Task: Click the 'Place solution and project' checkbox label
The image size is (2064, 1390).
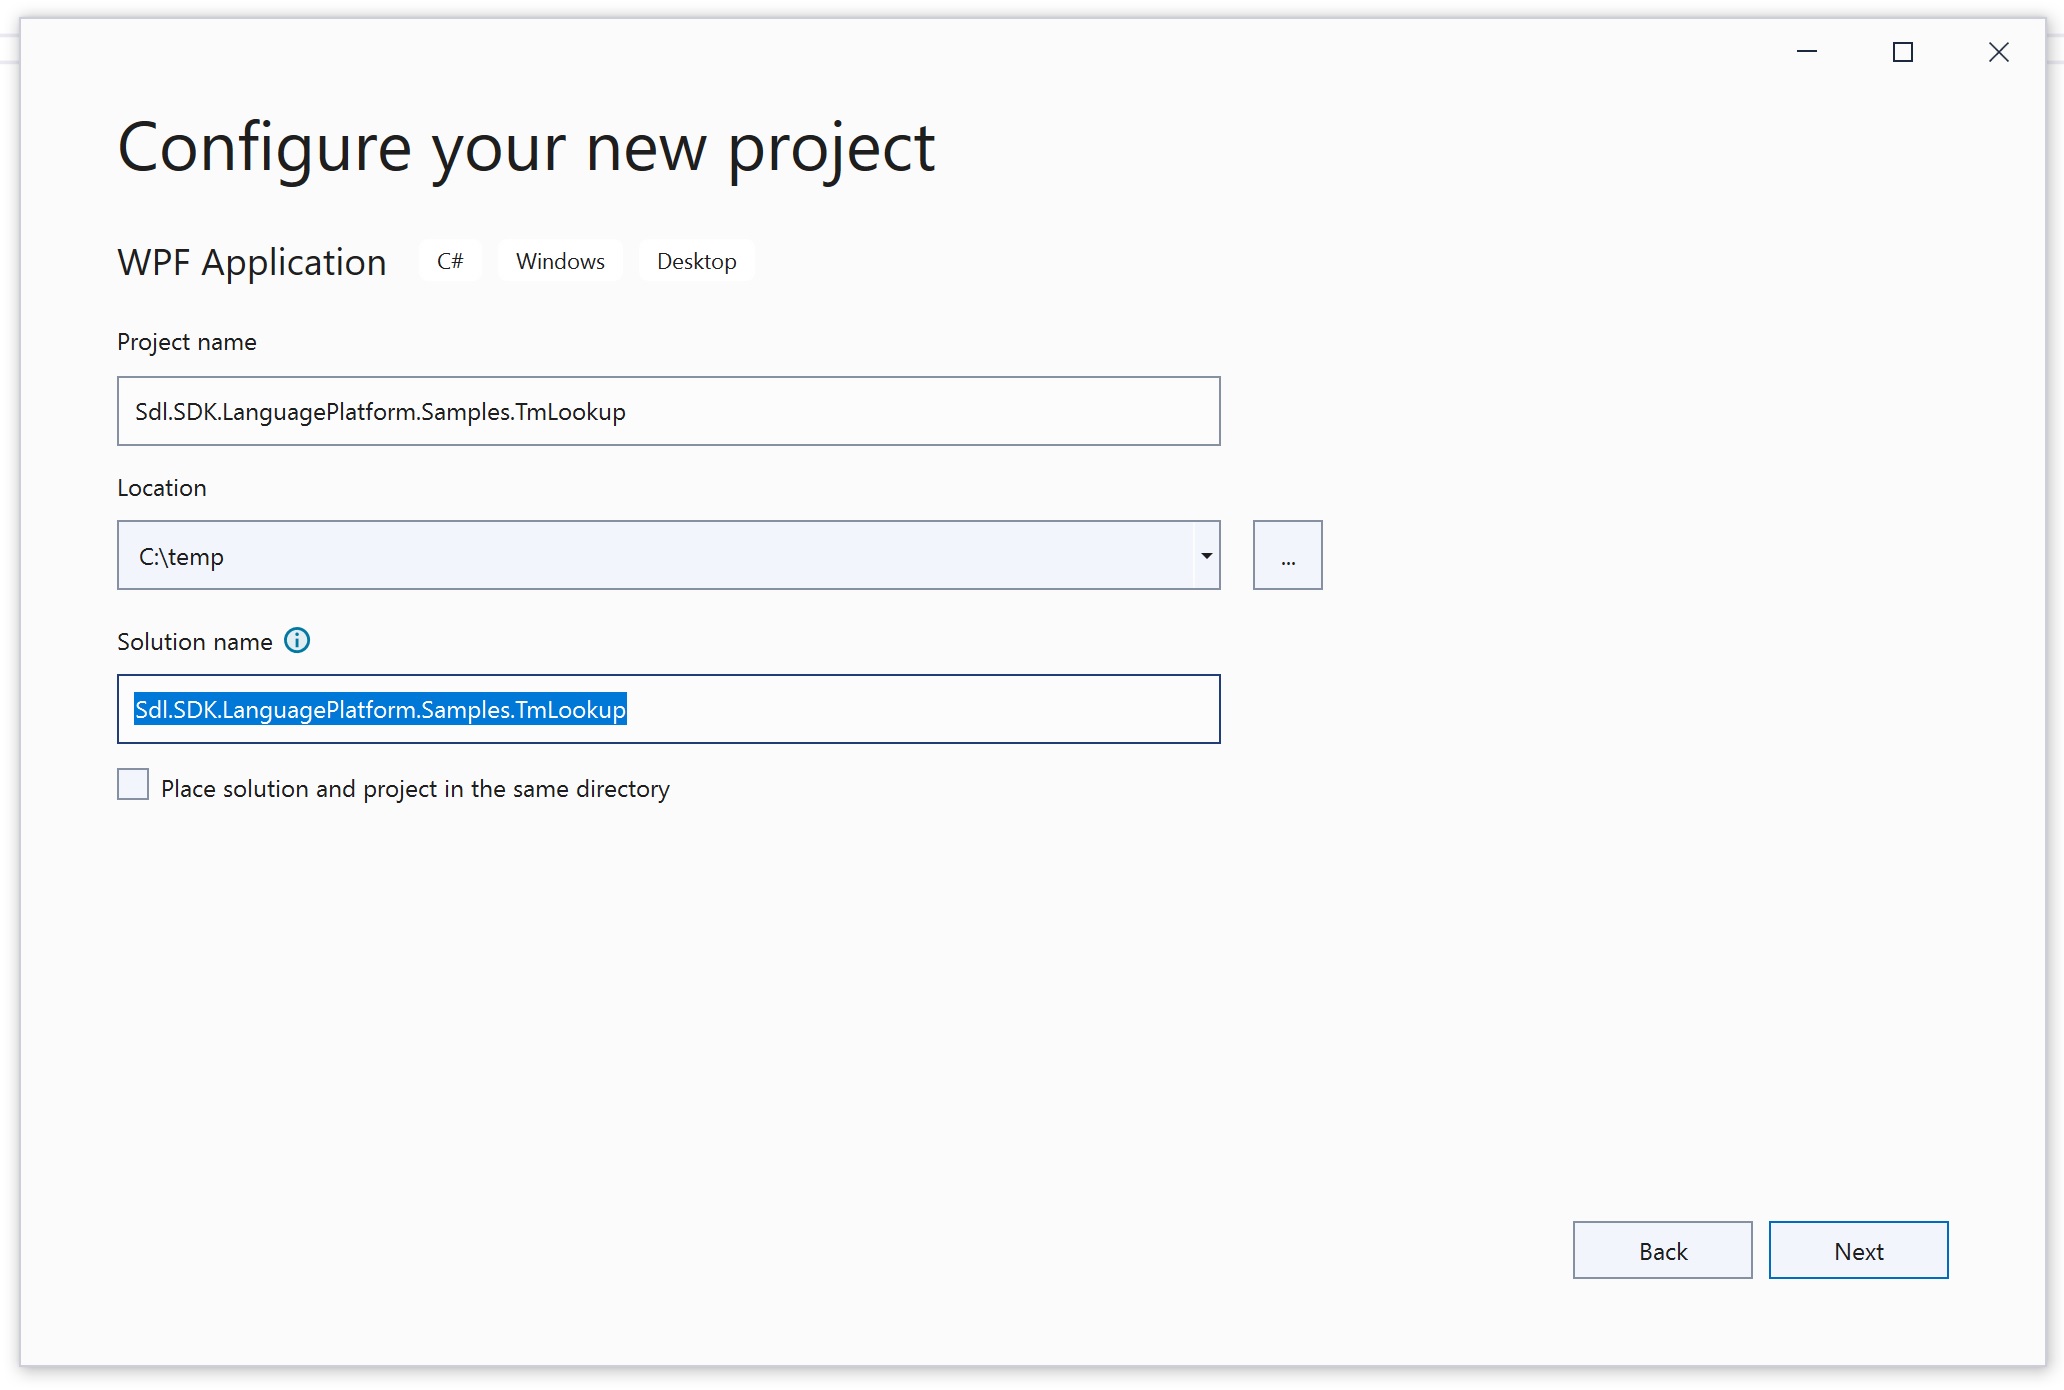Action: (x=415, y=789)
